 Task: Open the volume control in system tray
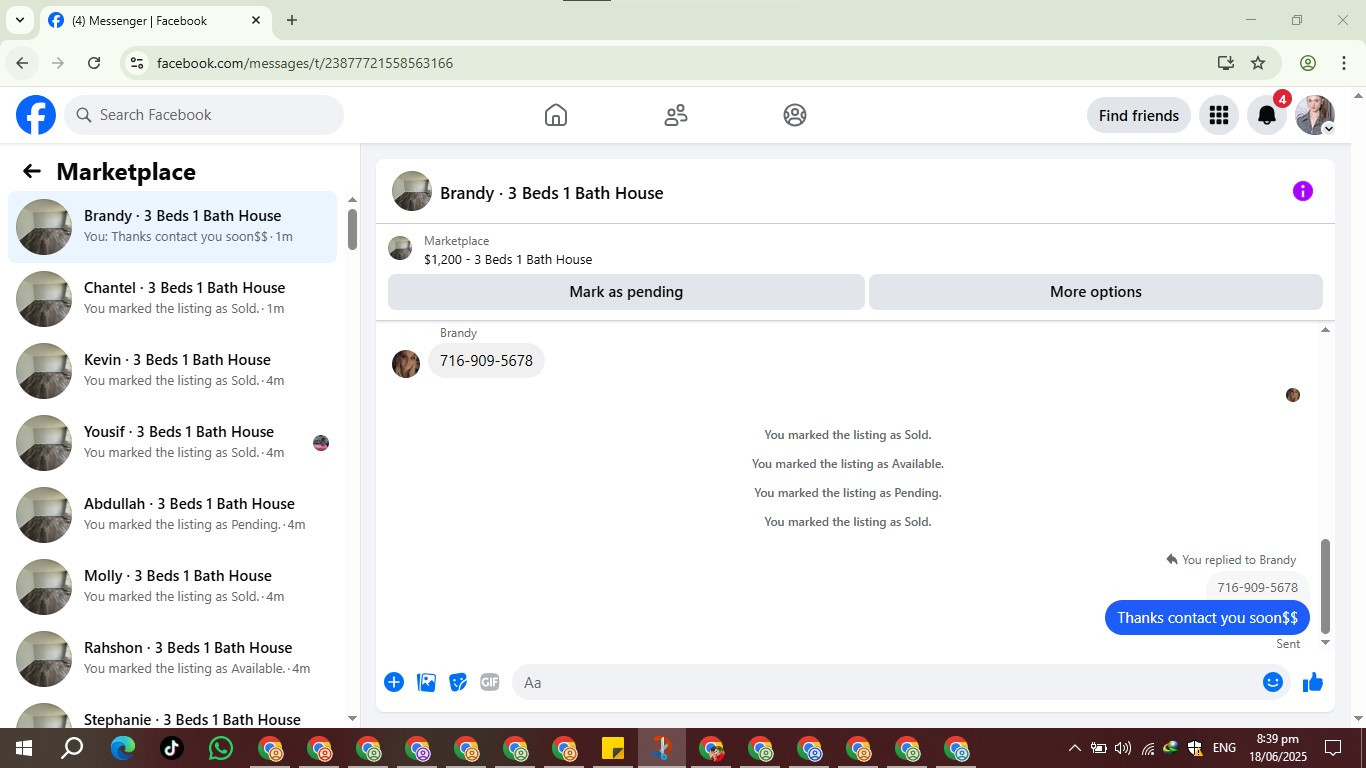[1123, 748]
